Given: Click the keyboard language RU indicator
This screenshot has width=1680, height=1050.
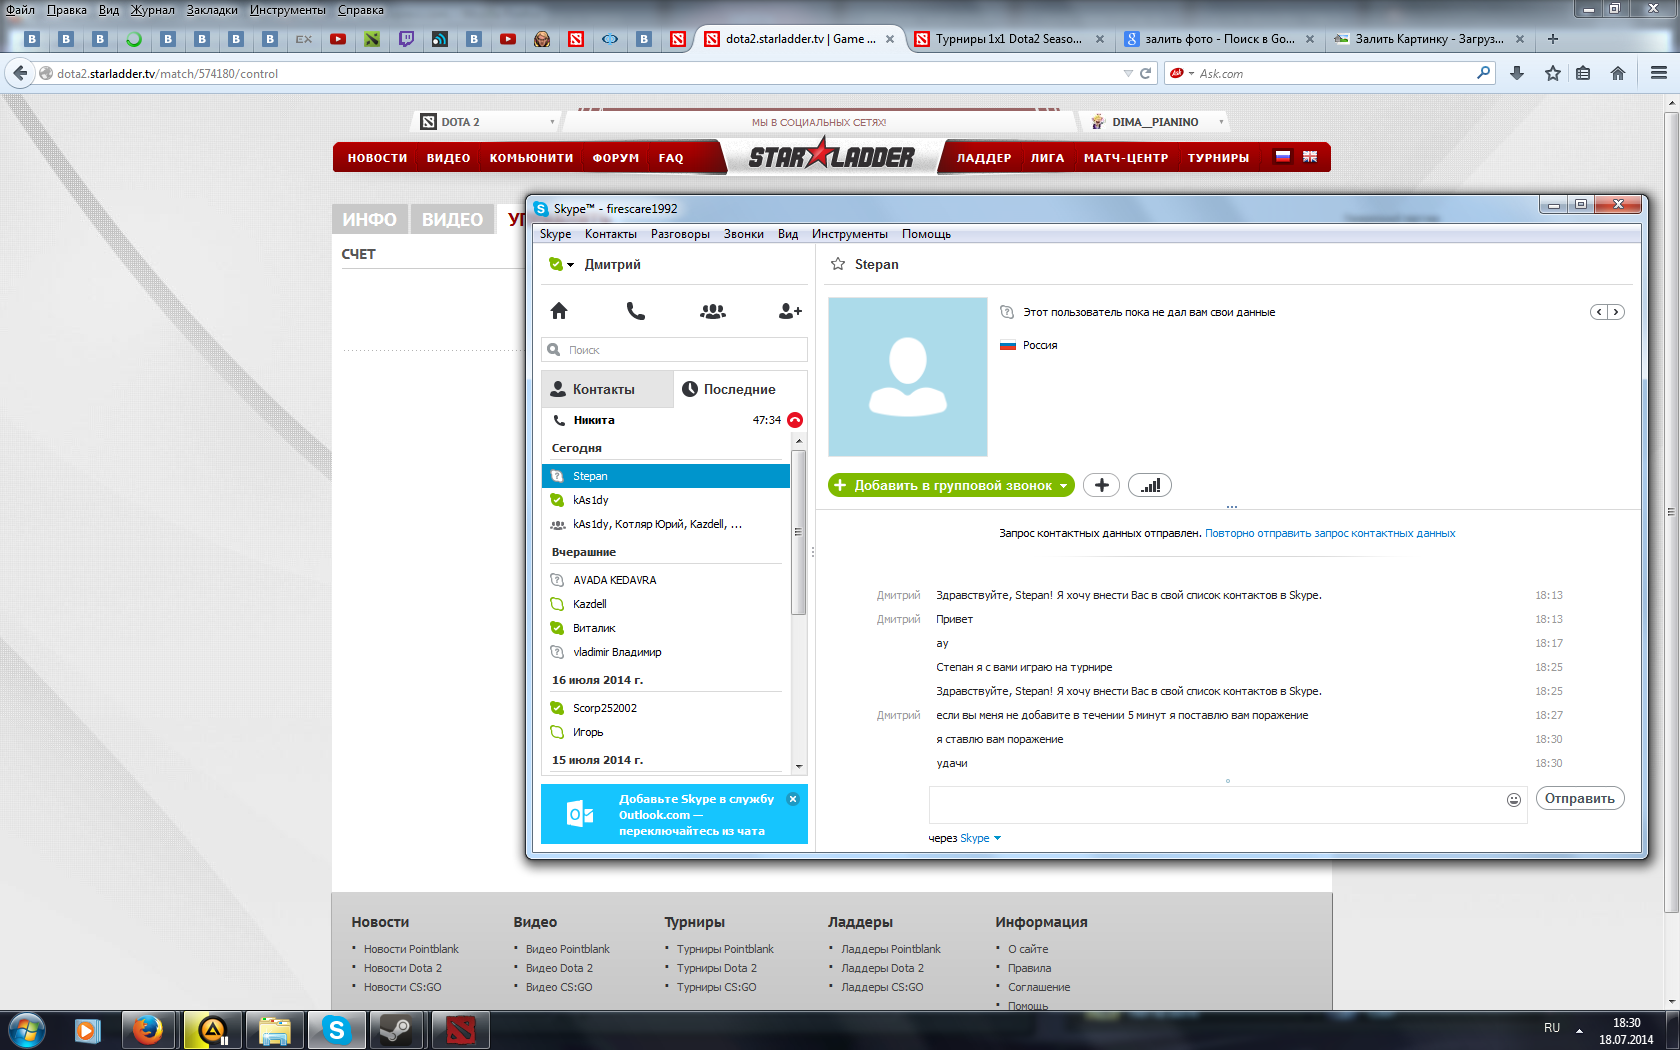Looking at the screenshot, I should pos(1552,1028).
